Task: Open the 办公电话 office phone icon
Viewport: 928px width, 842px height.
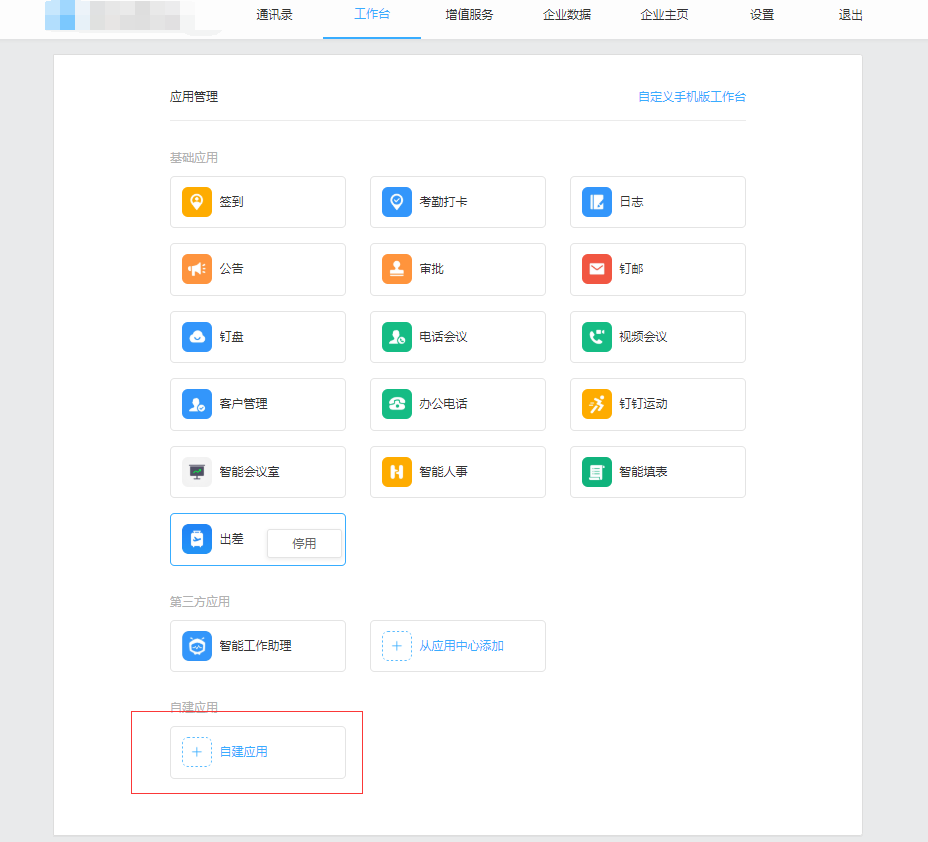Action: pyautogui.click(x=397, y=404)
